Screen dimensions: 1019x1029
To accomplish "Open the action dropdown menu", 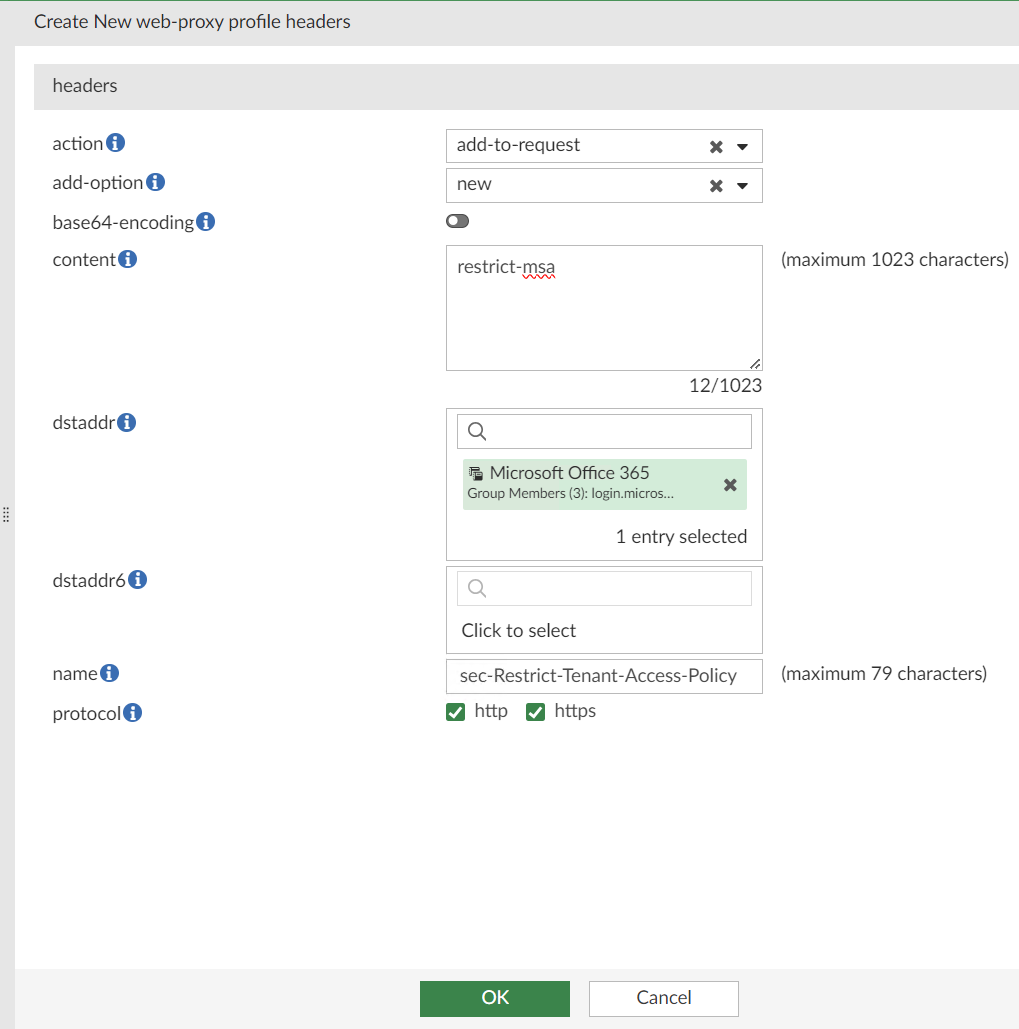I will (742, 145).
